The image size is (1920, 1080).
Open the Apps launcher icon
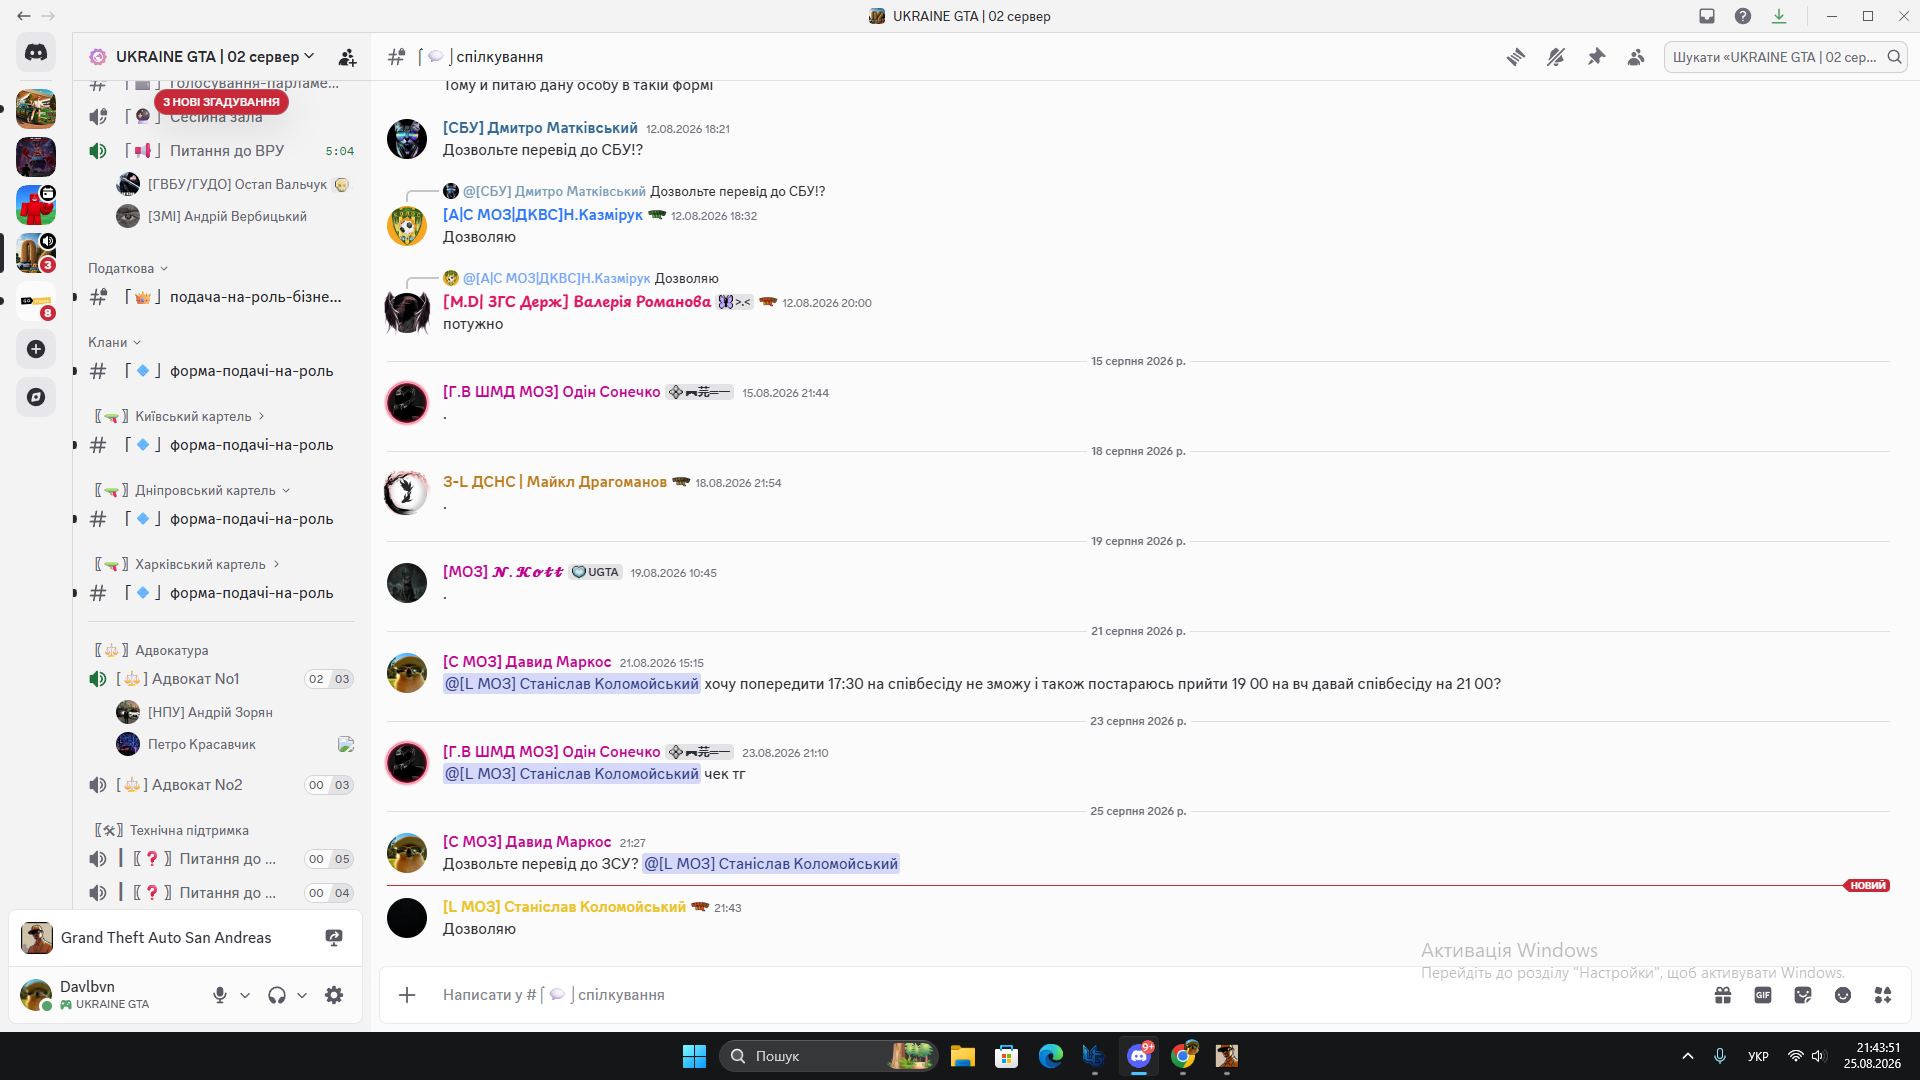(x=1883, y=995)
